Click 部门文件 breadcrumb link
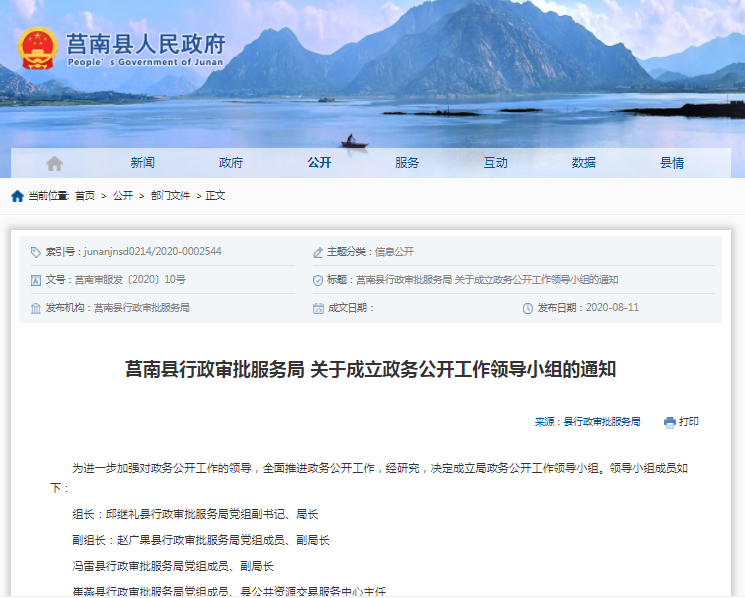The image size is (745, 598). pos(170,196)
